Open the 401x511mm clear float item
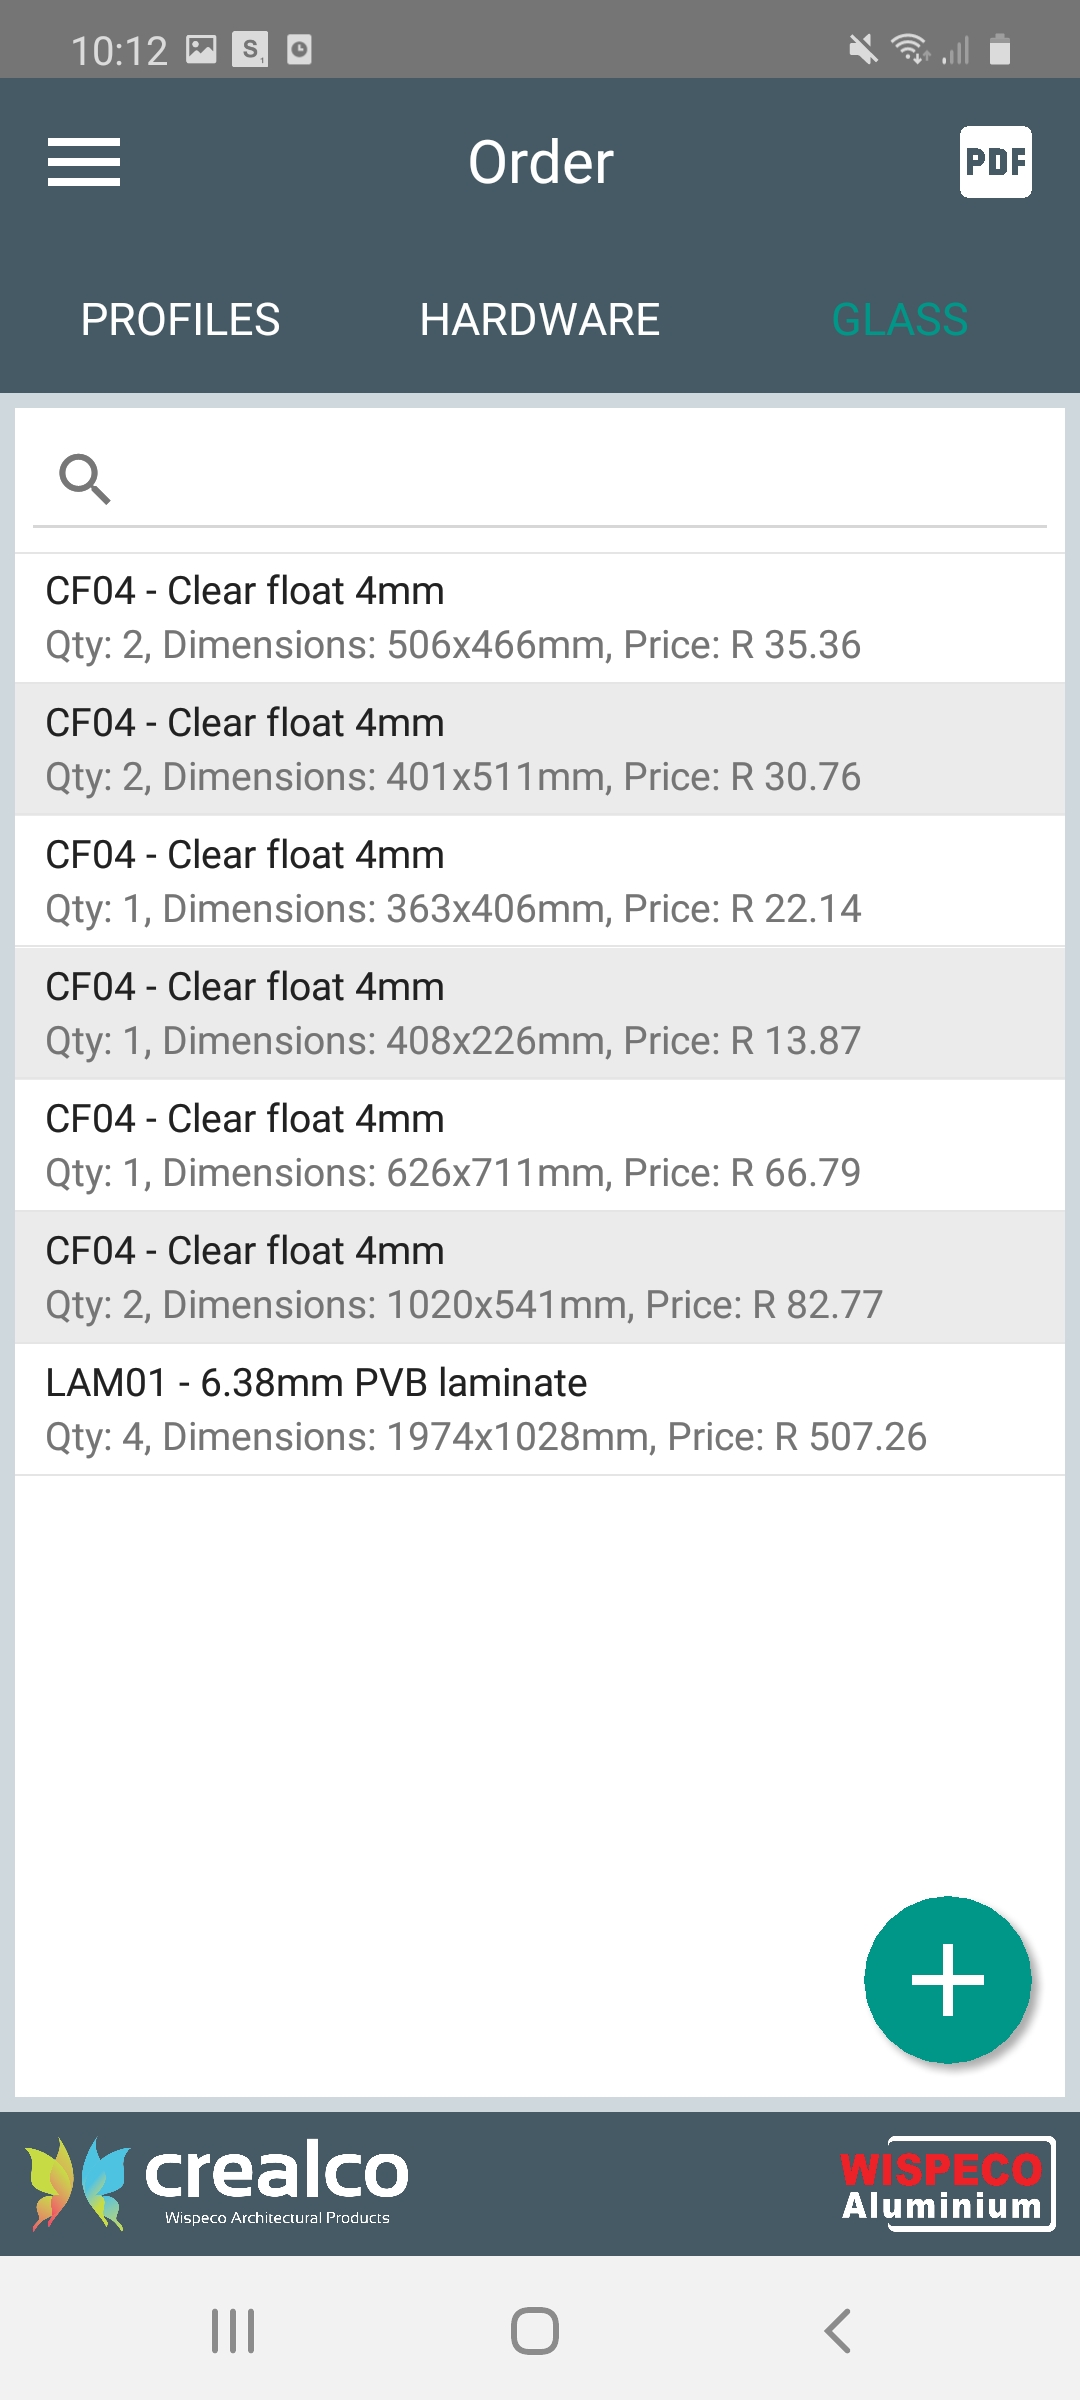The width and height of the screenshot is (1080, 2400). pyautogui.click(x=540, y=750)
